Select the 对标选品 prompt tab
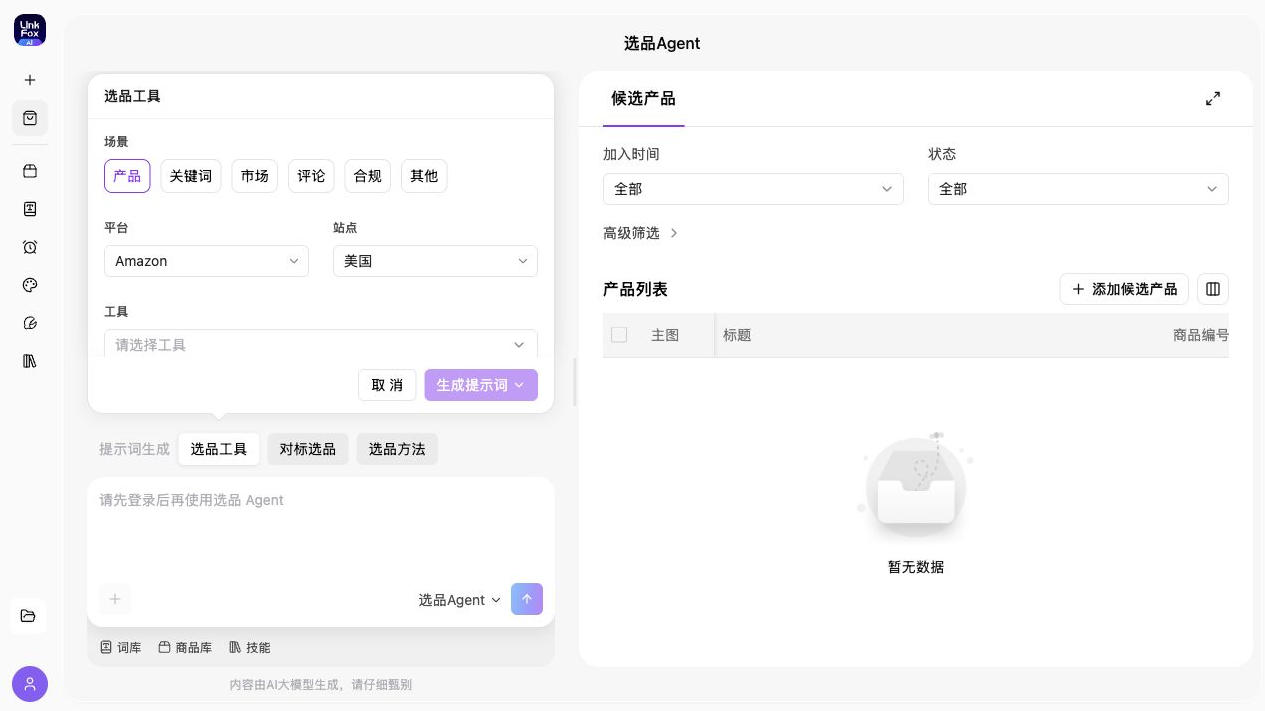 [x=308, y=449]
